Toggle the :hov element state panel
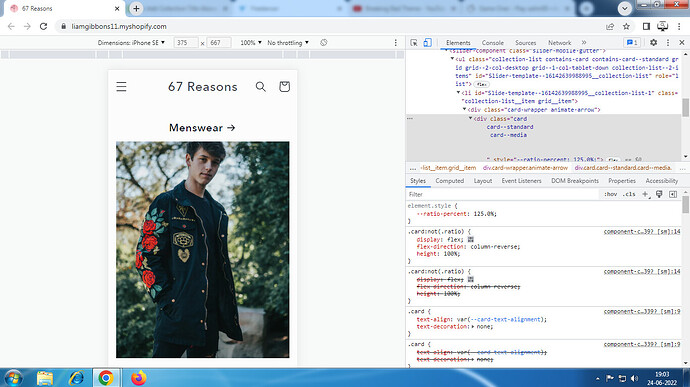This screenshot has width=690, height=387. coord(610,194)
